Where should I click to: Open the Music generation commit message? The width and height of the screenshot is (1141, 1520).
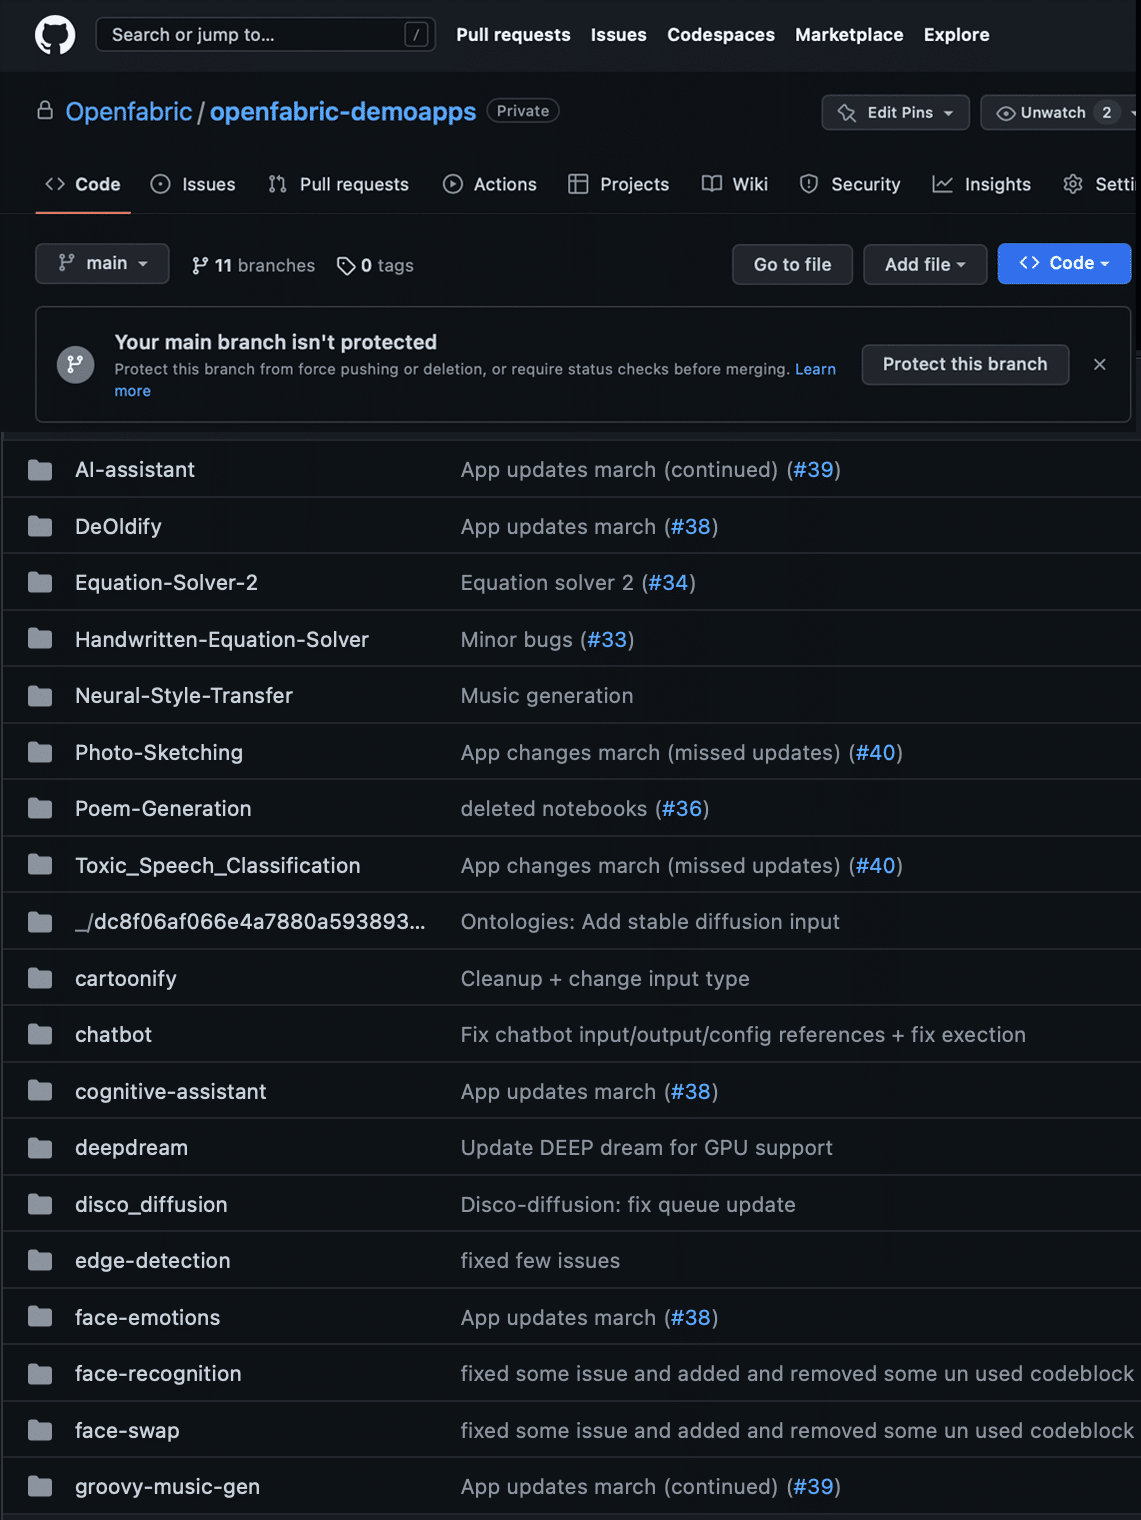point(547,696)
